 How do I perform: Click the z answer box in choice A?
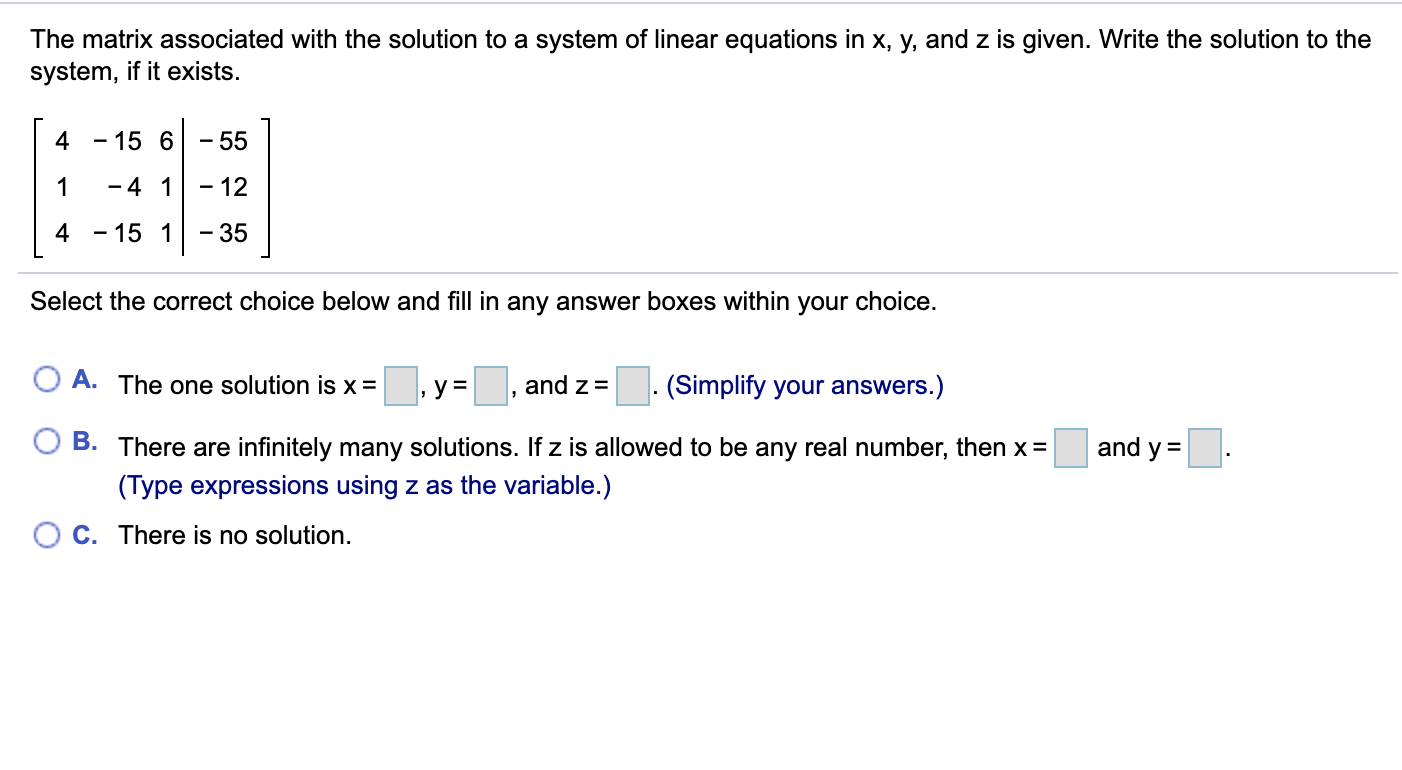pos(631,384)
